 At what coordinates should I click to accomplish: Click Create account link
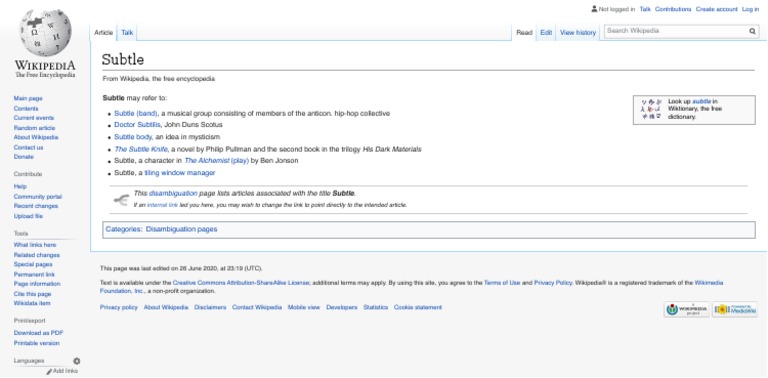point(717,9)
